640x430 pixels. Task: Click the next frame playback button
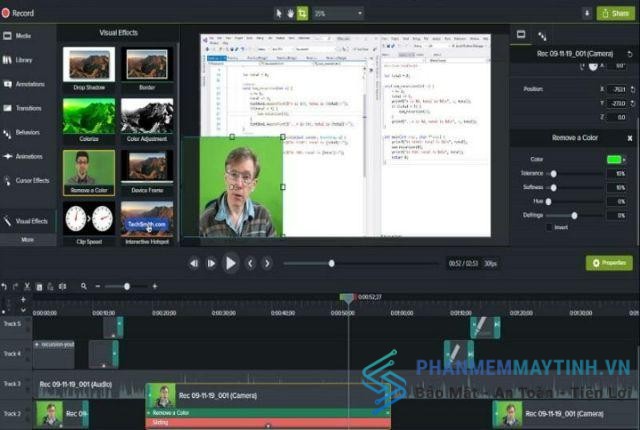(211, 264)
